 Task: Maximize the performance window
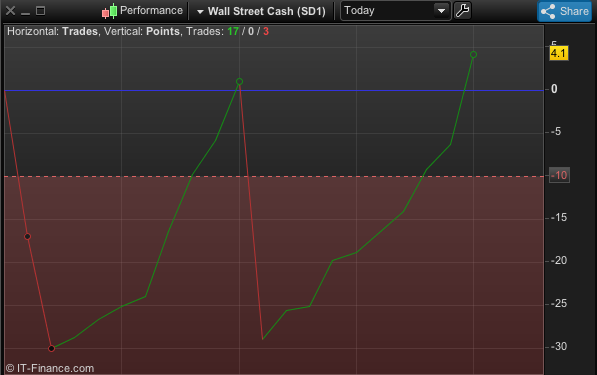[40, 11]
